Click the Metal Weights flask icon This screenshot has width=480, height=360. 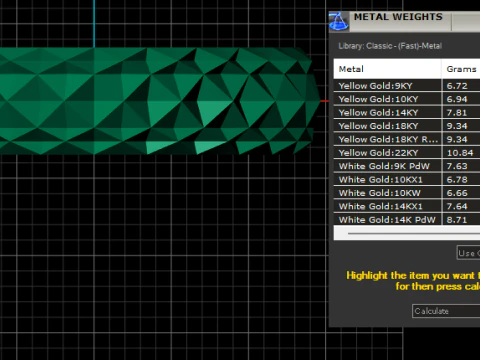(339, 22)
